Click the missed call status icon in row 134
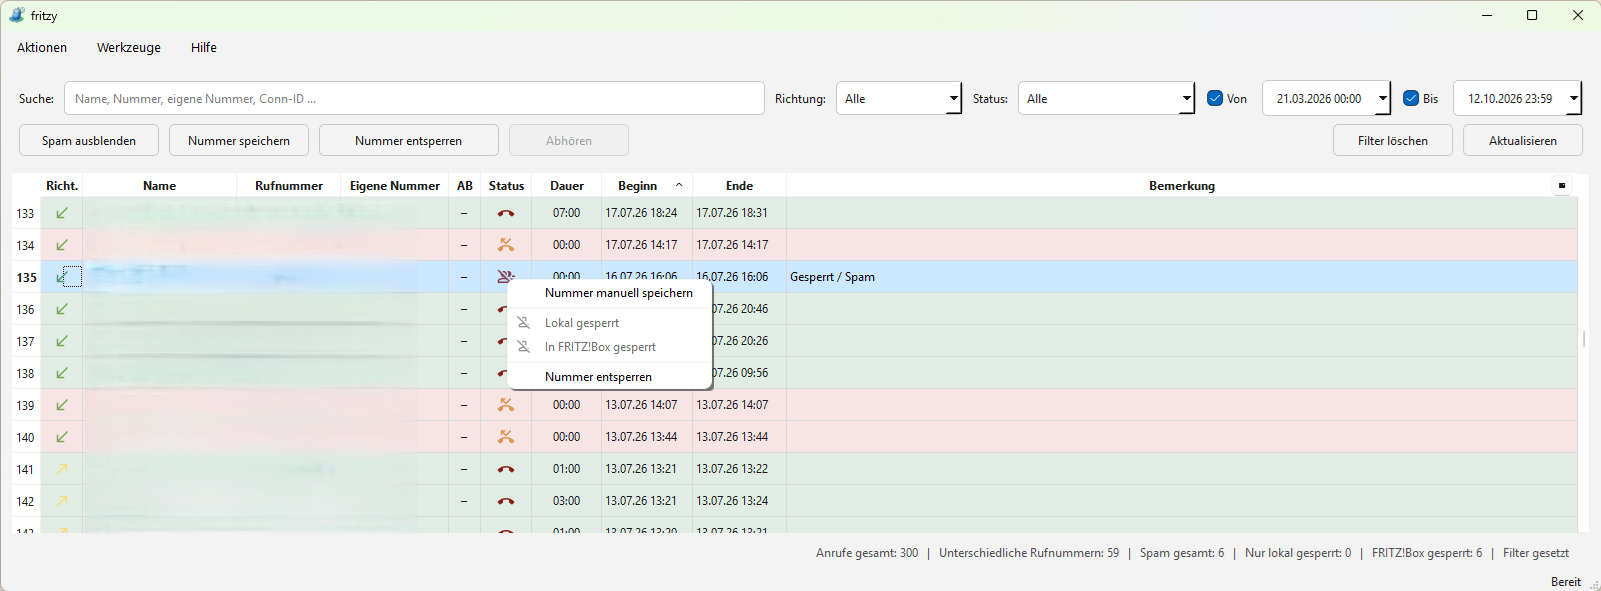The height and width of the screenshot is (591, 1601). pos(506,245)
